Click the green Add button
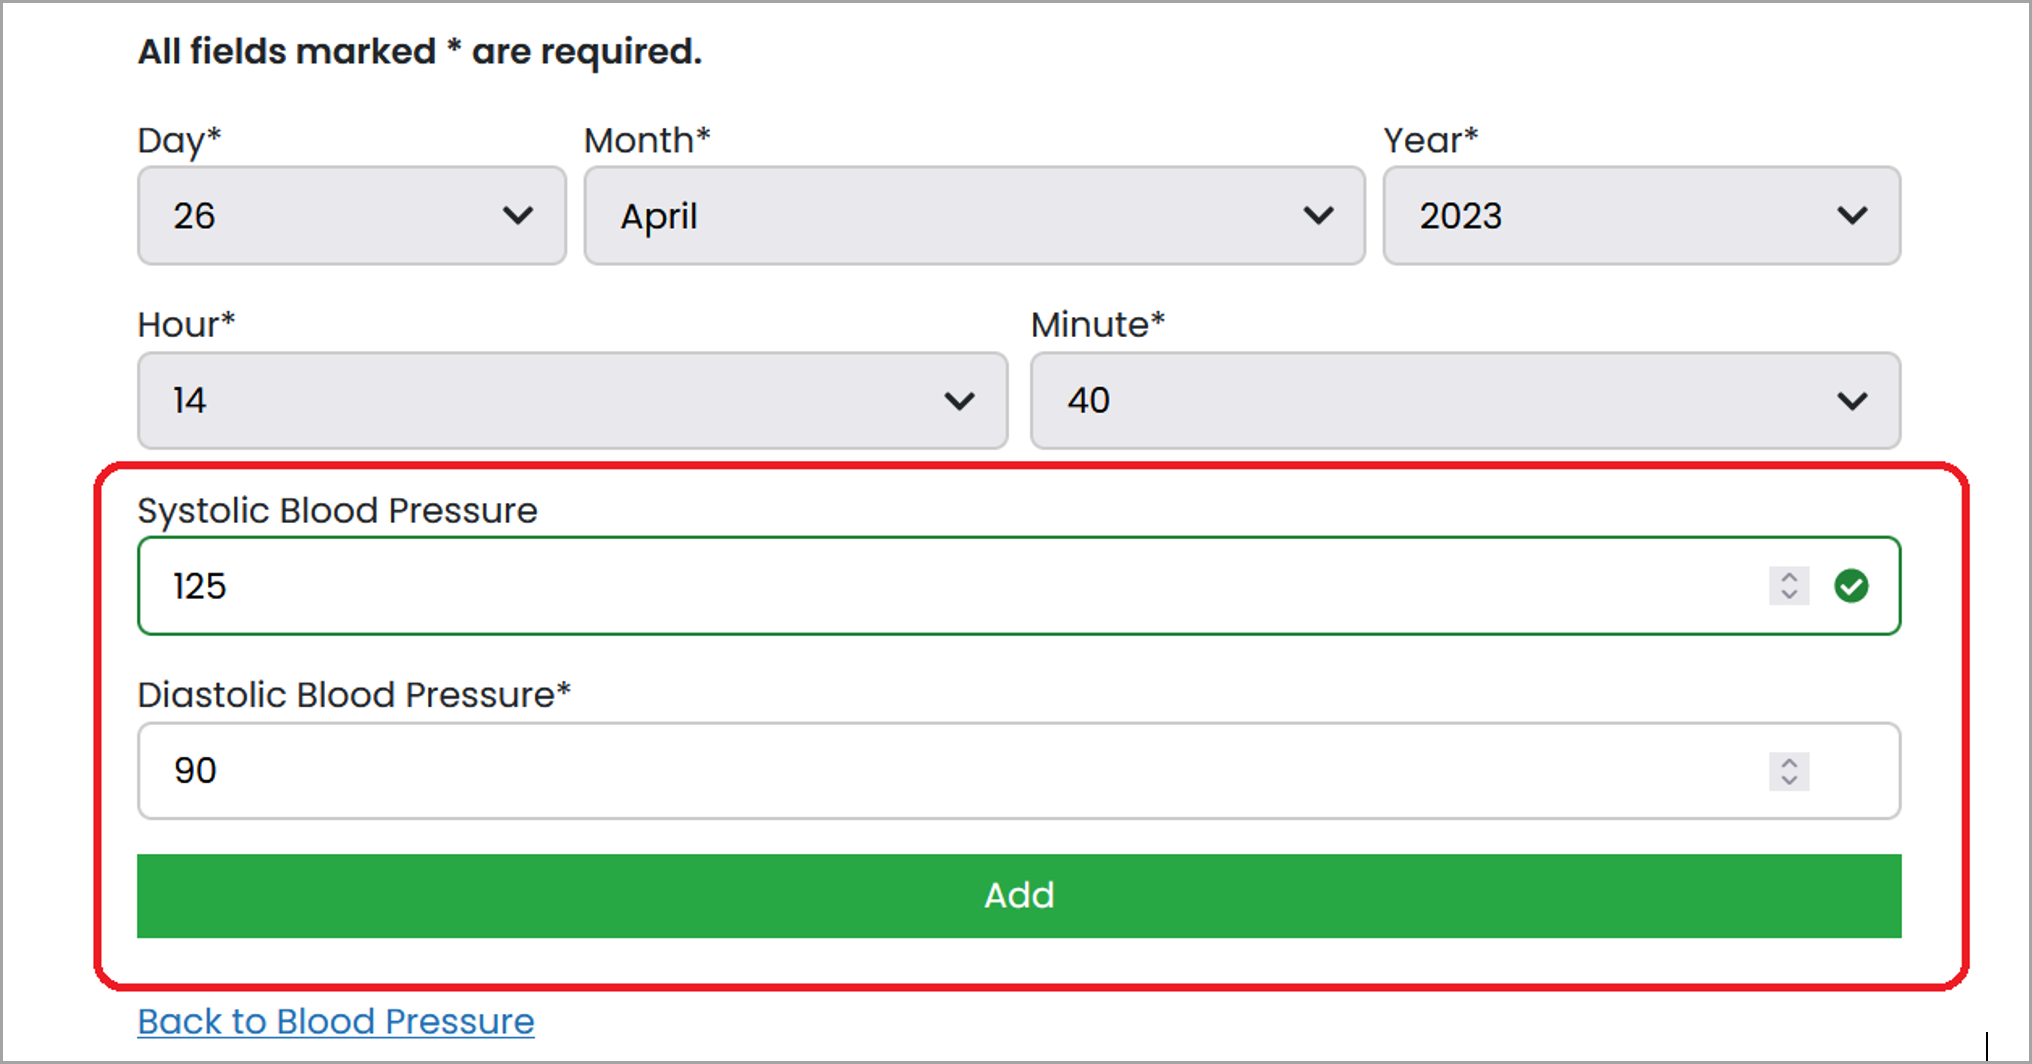Screen dimensions: 2032x1064 (x=1019, y=896)
